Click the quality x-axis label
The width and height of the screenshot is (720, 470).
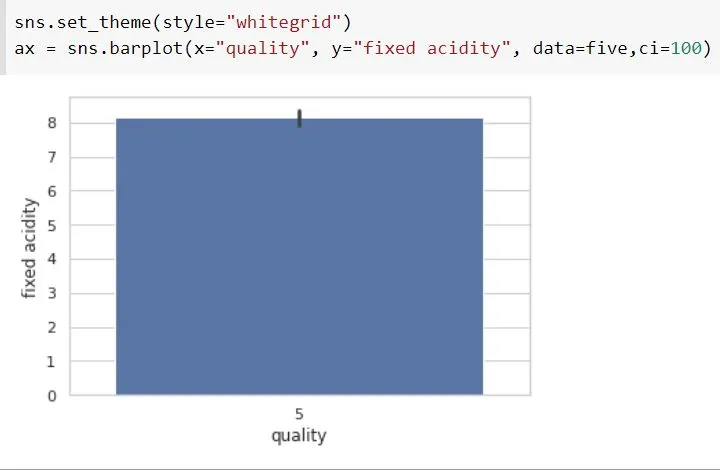299,436
